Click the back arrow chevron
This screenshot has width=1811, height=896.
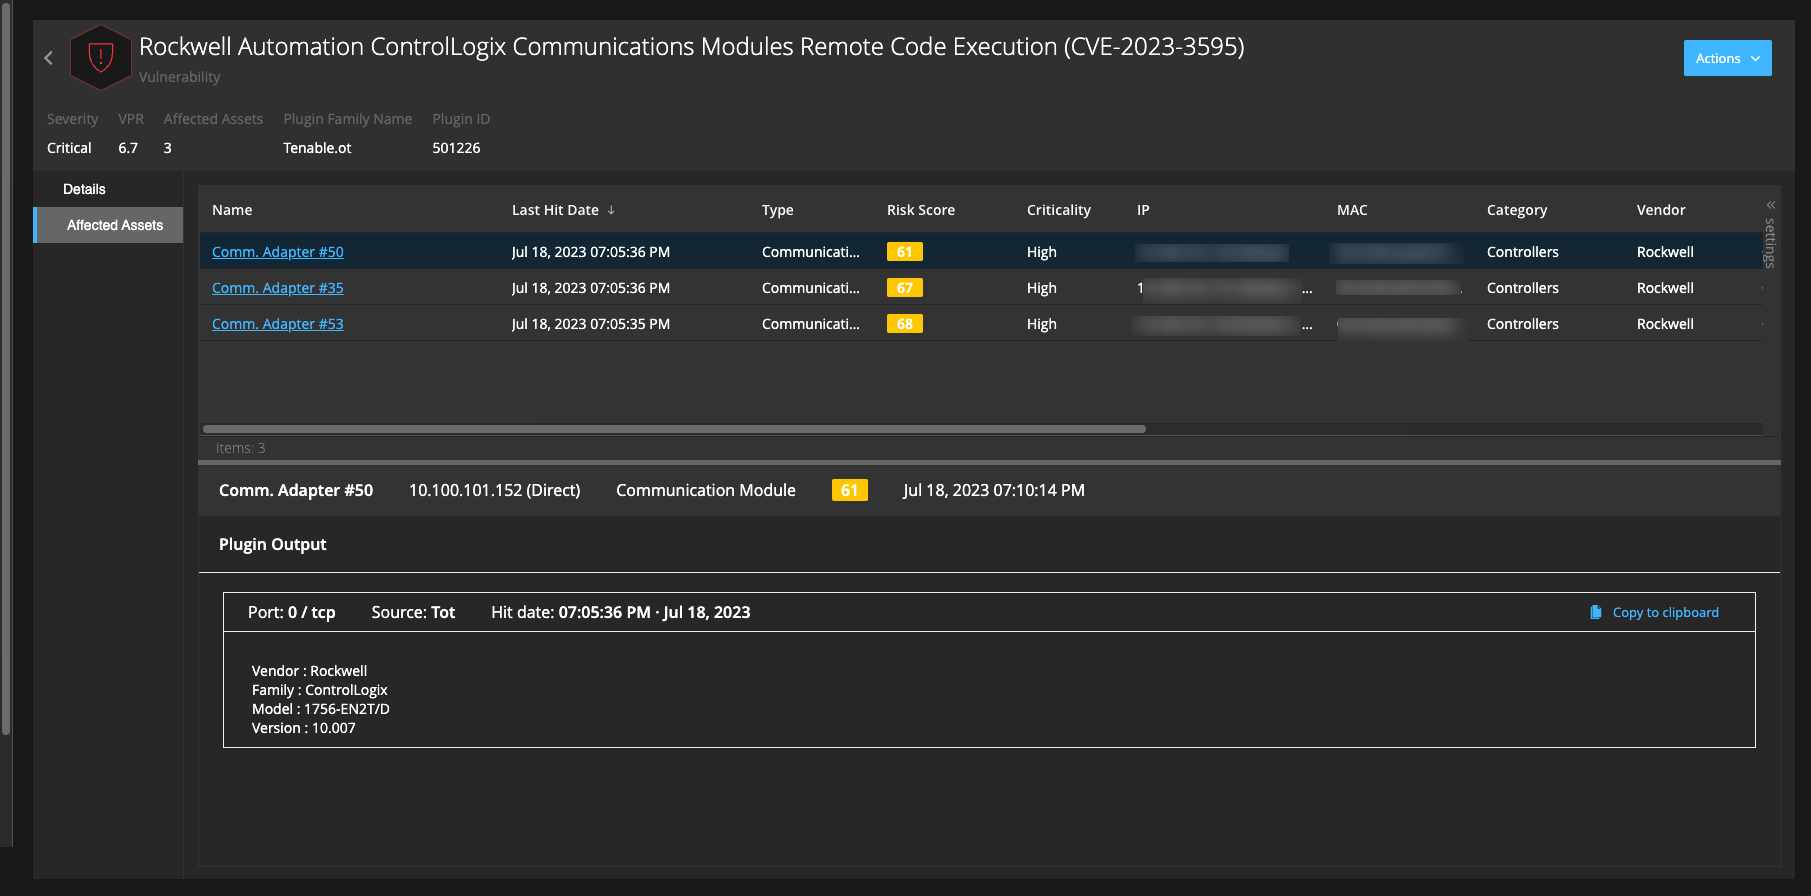tap(48, 58)
